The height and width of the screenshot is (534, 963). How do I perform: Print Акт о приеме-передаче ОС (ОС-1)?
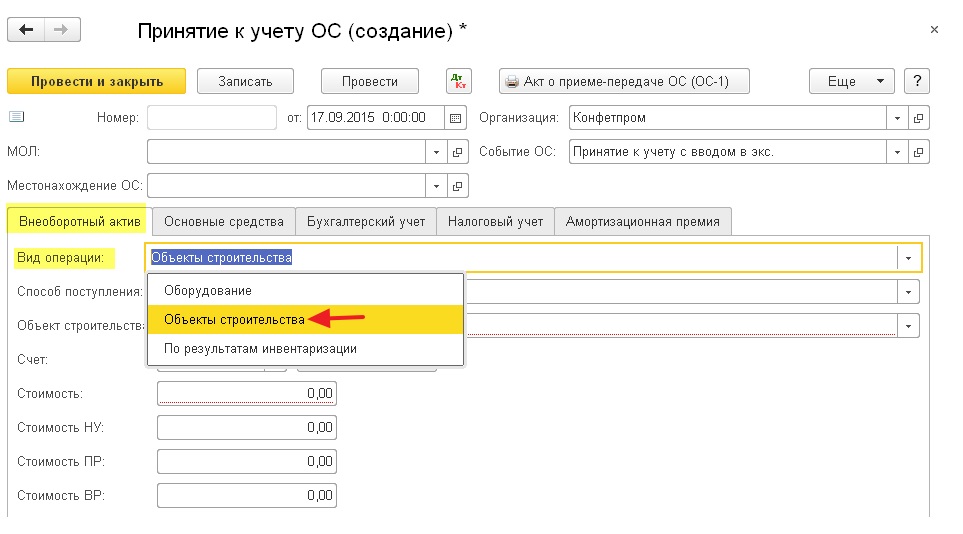point(625,81)
